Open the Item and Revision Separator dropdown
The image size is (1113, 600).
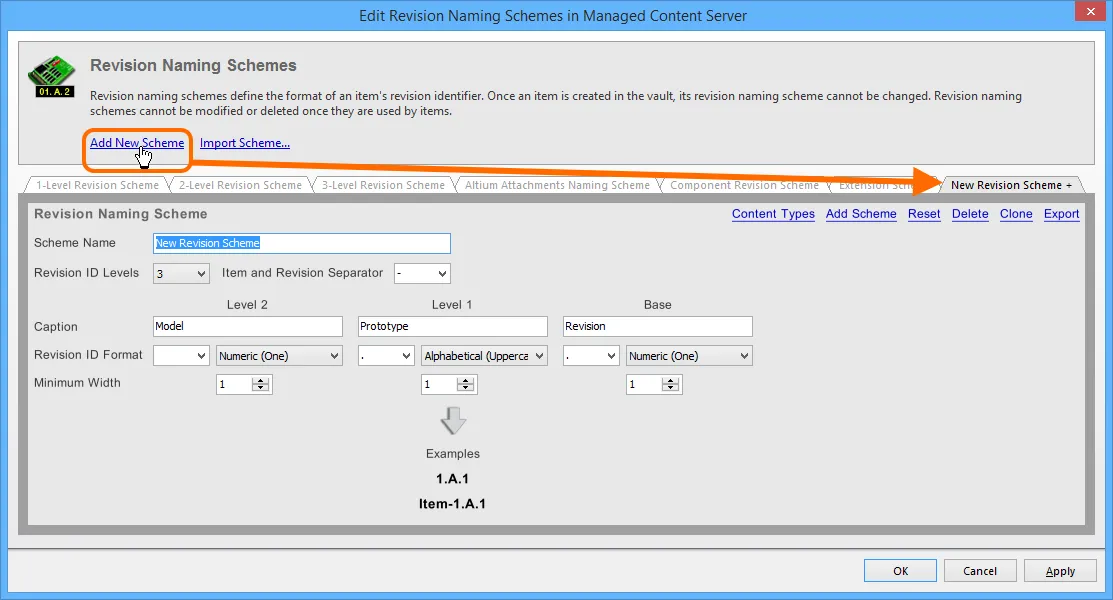pyautogui.click(x=422, y=273)
